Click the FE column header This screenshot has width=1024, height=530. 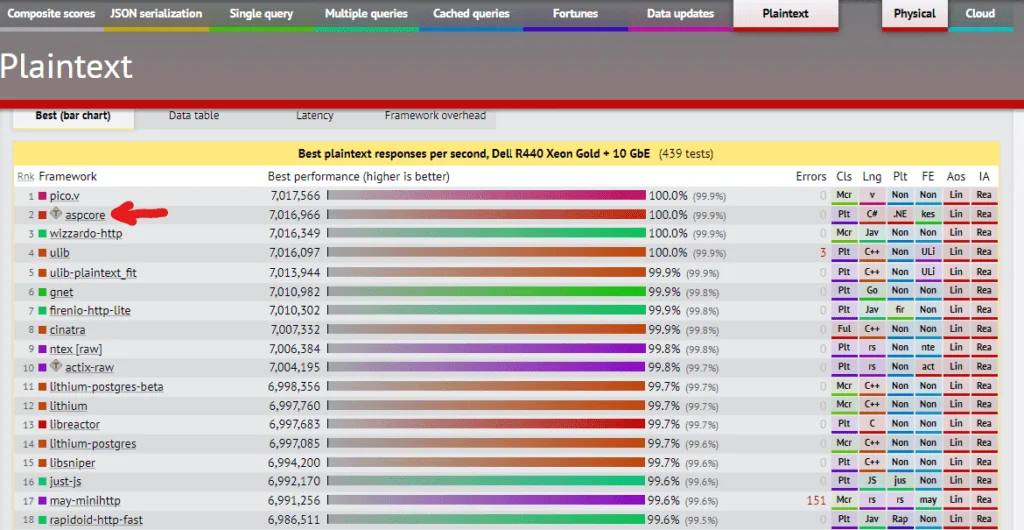point(928,176)
